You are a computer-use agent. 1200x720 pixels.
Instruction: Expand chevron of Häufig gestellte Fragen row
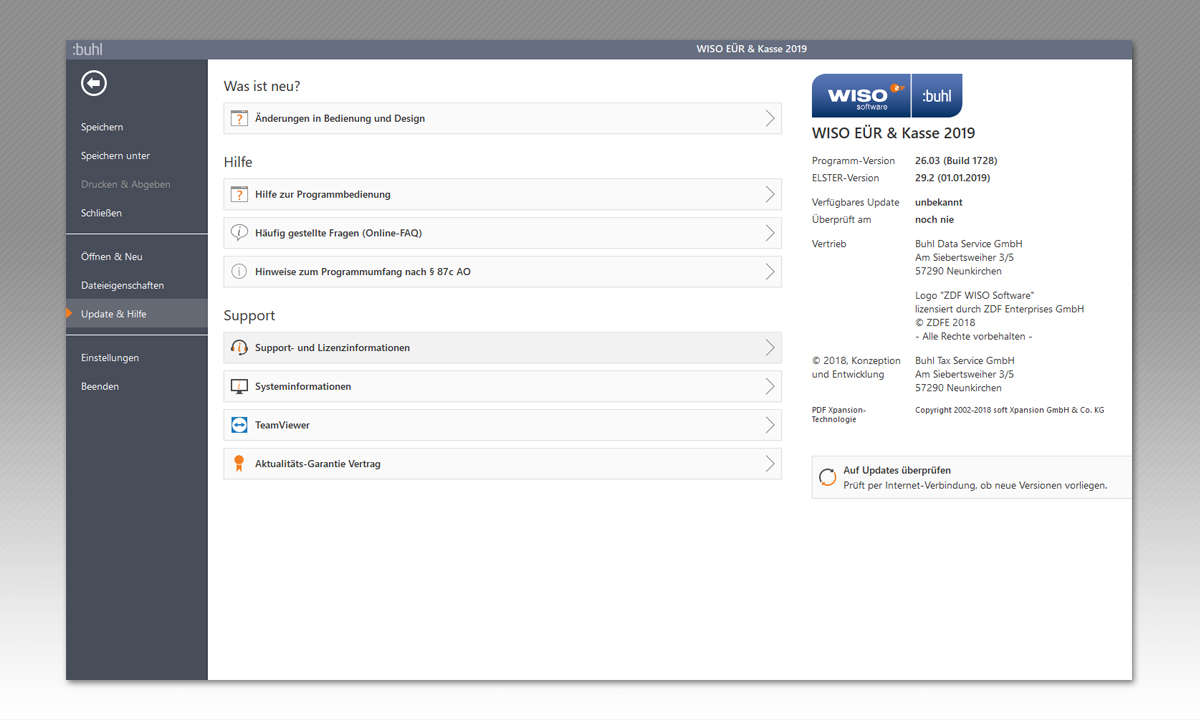769,233
